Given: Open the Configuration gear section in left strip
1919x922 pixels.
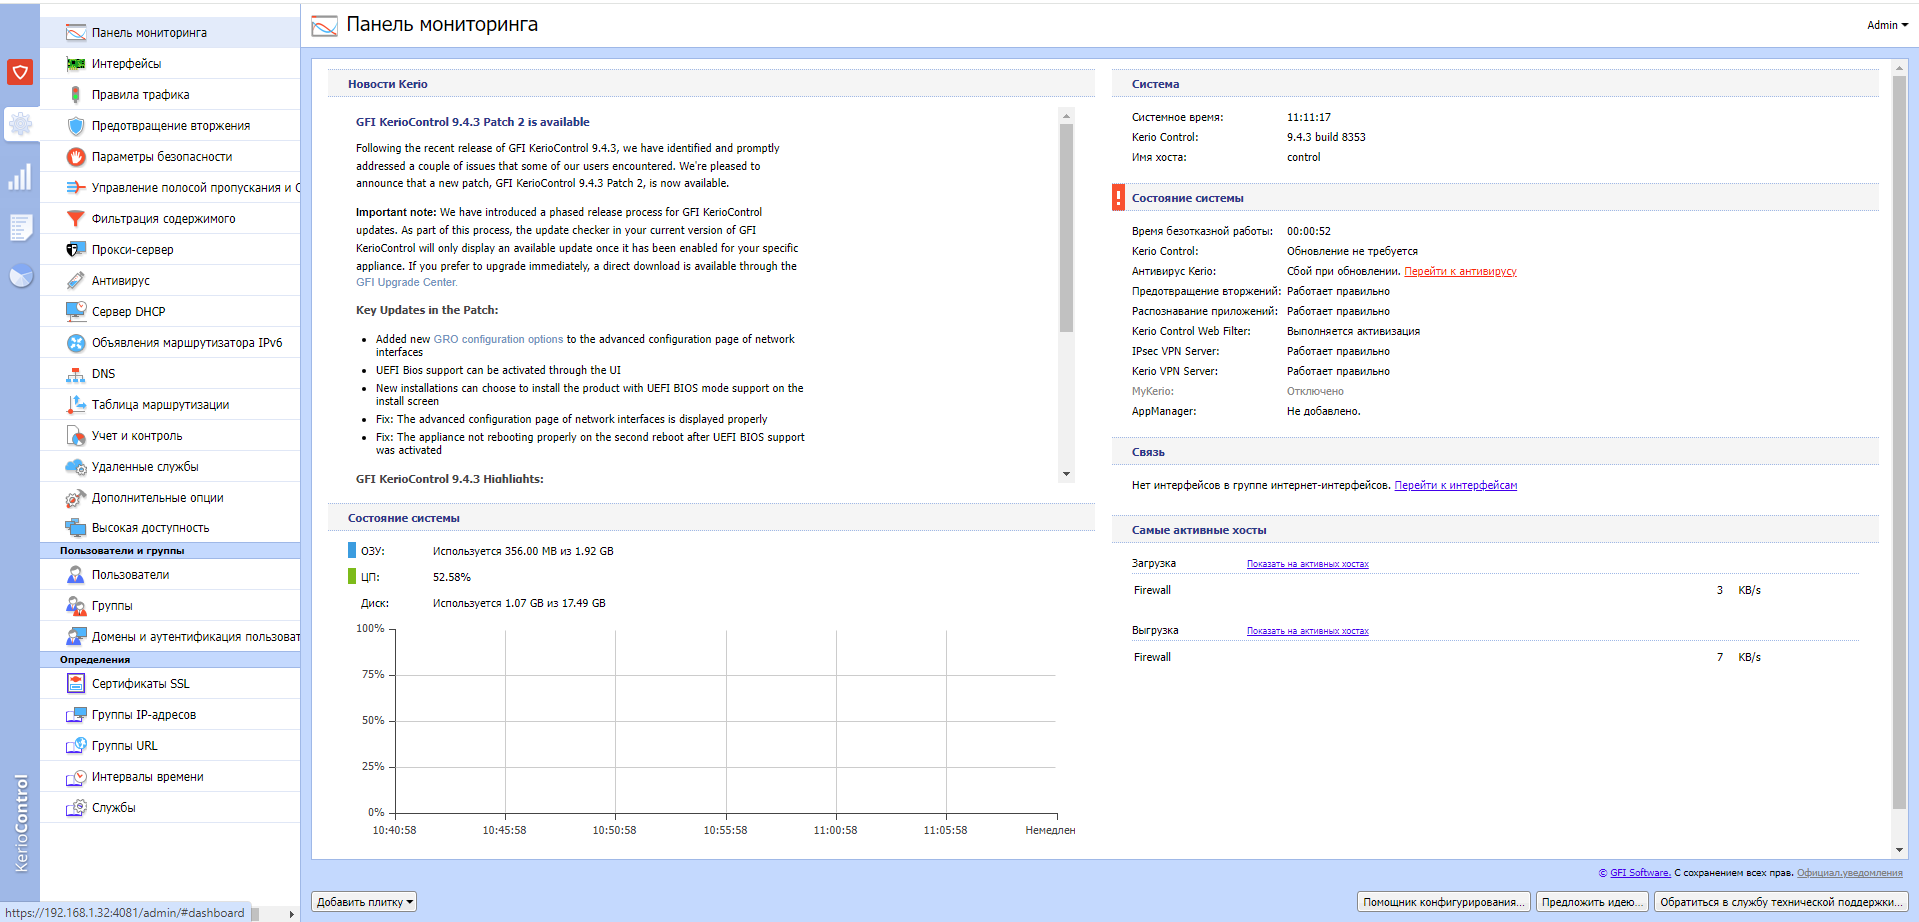Looking at the screenshot, I should [20, 124].
